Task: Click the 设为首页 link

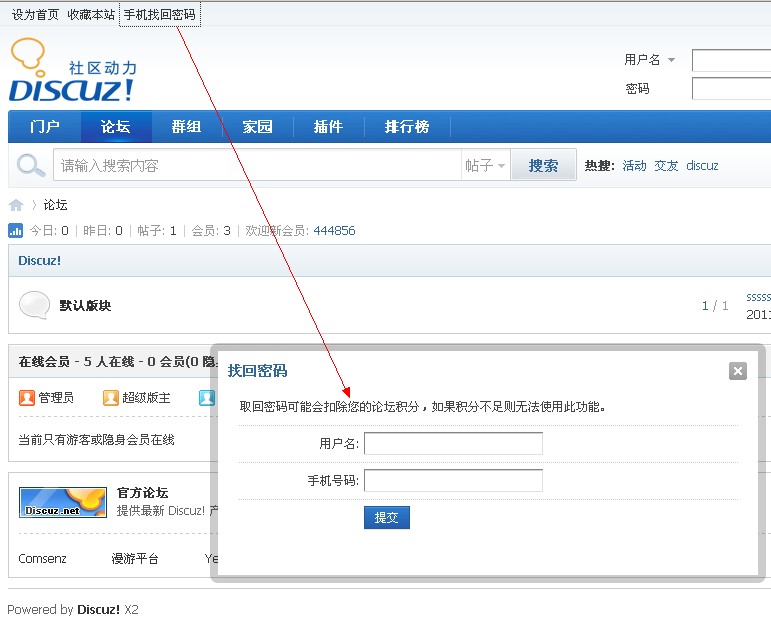Action: click(x=35, y=15)
